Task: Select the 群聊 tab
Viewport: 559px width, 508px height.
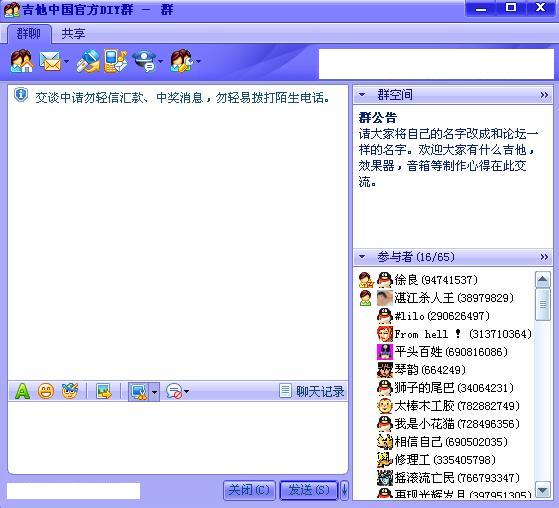Action: (x=29, y=34)
